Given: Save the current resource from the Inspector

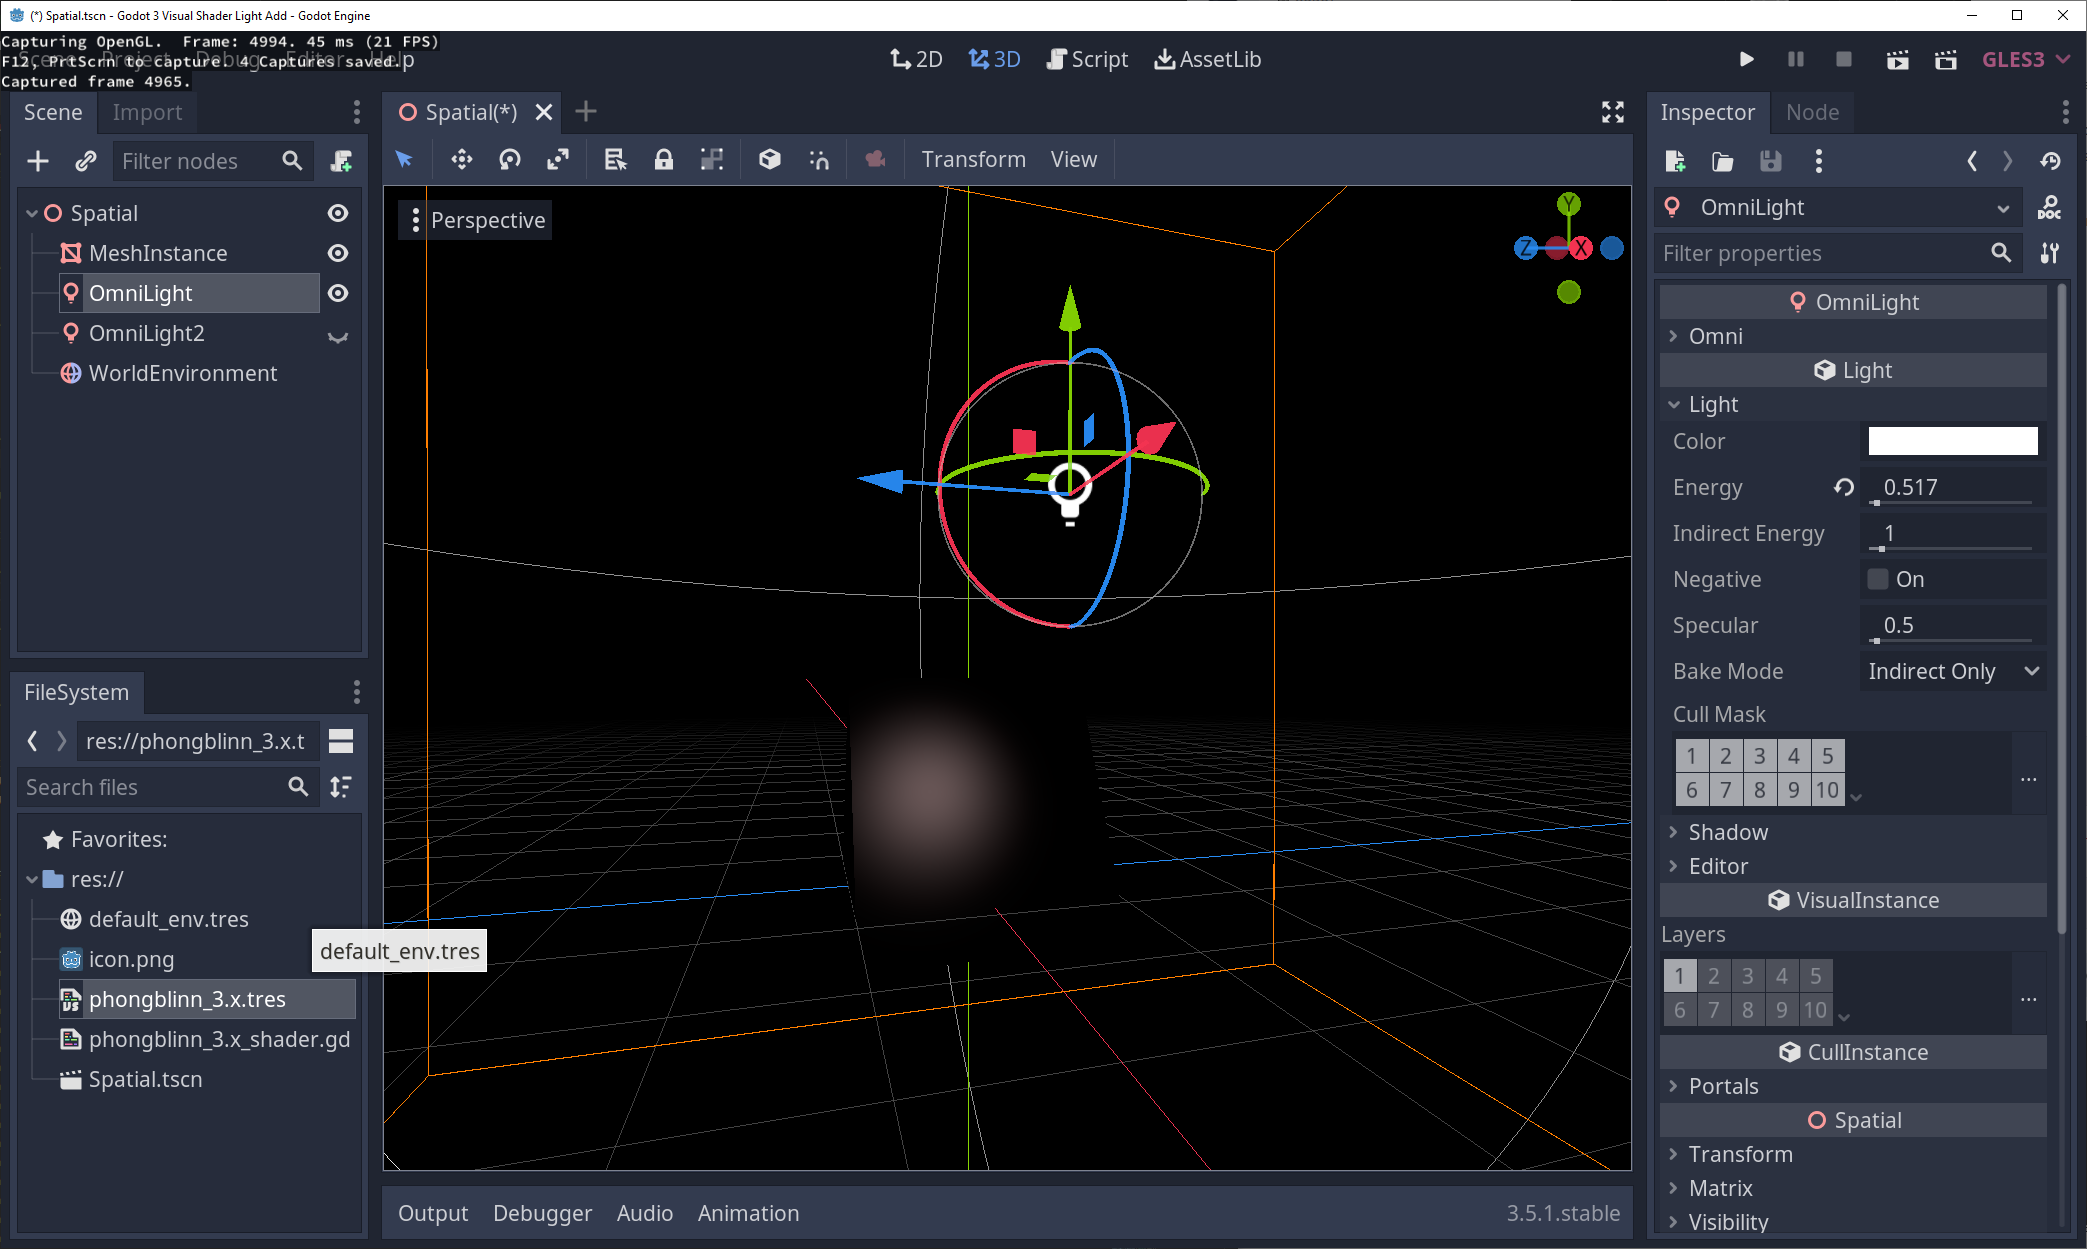Looking at the screenshot, I should pos(1771,160).
